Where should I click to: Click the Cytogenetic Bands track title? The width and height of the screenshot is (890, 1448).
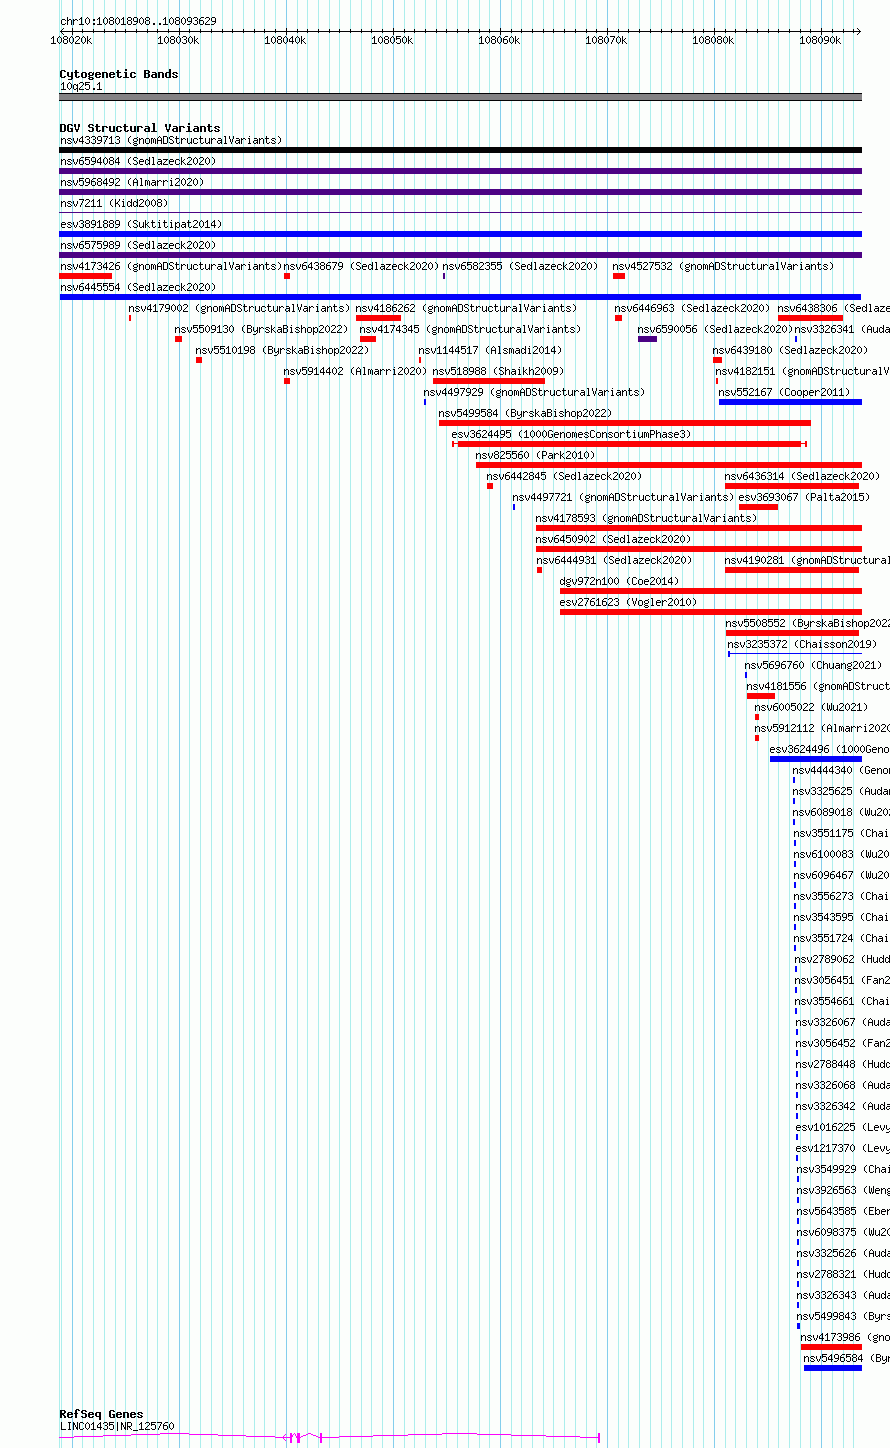pyautogui.click(x=119, y=74)
